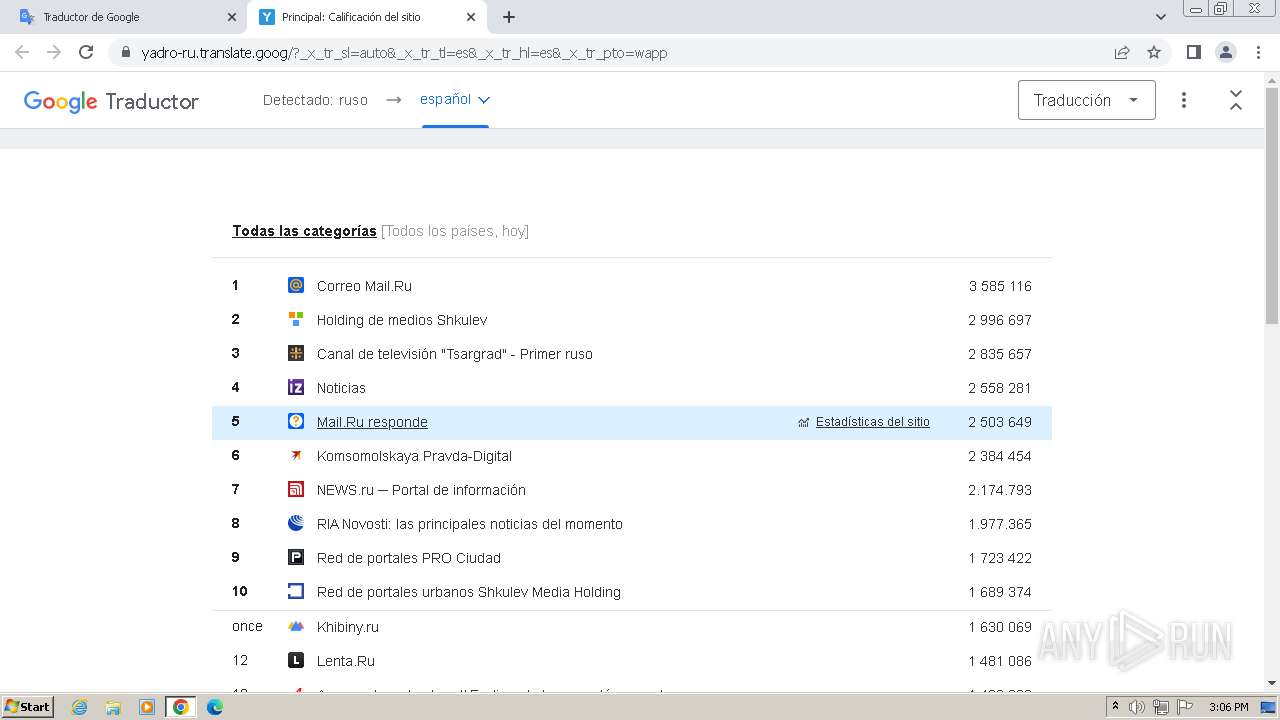The width and height of the screenshot is (1280, 720).
Task: Launch Internet Explorer from the taskbar
Action: 80,707
